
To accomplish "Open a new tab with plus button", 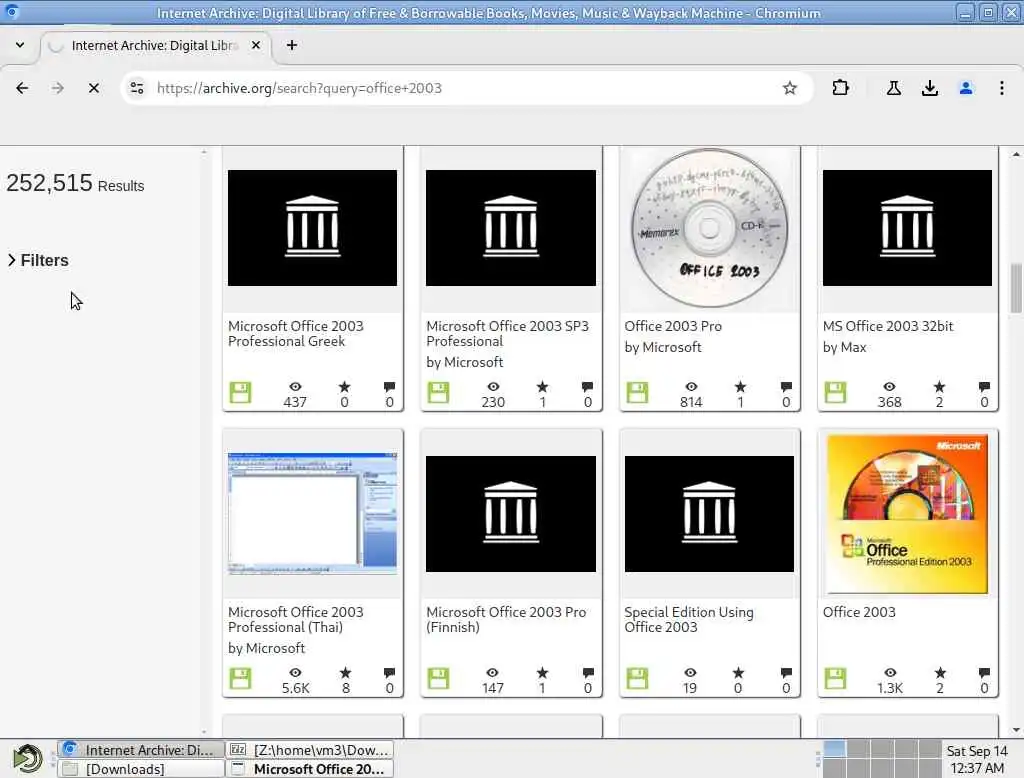I will tap(292, 45).
